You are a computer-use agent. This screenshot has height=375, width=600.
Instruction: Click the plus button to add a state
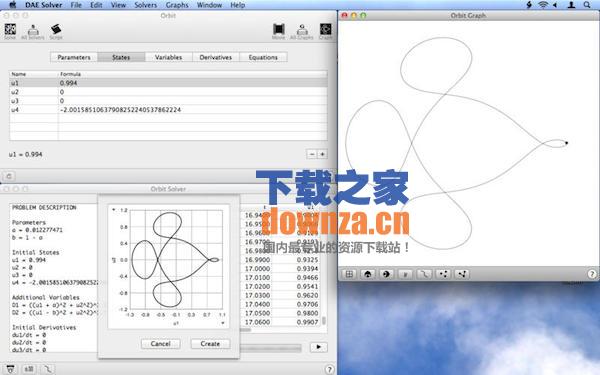(322, 154)
